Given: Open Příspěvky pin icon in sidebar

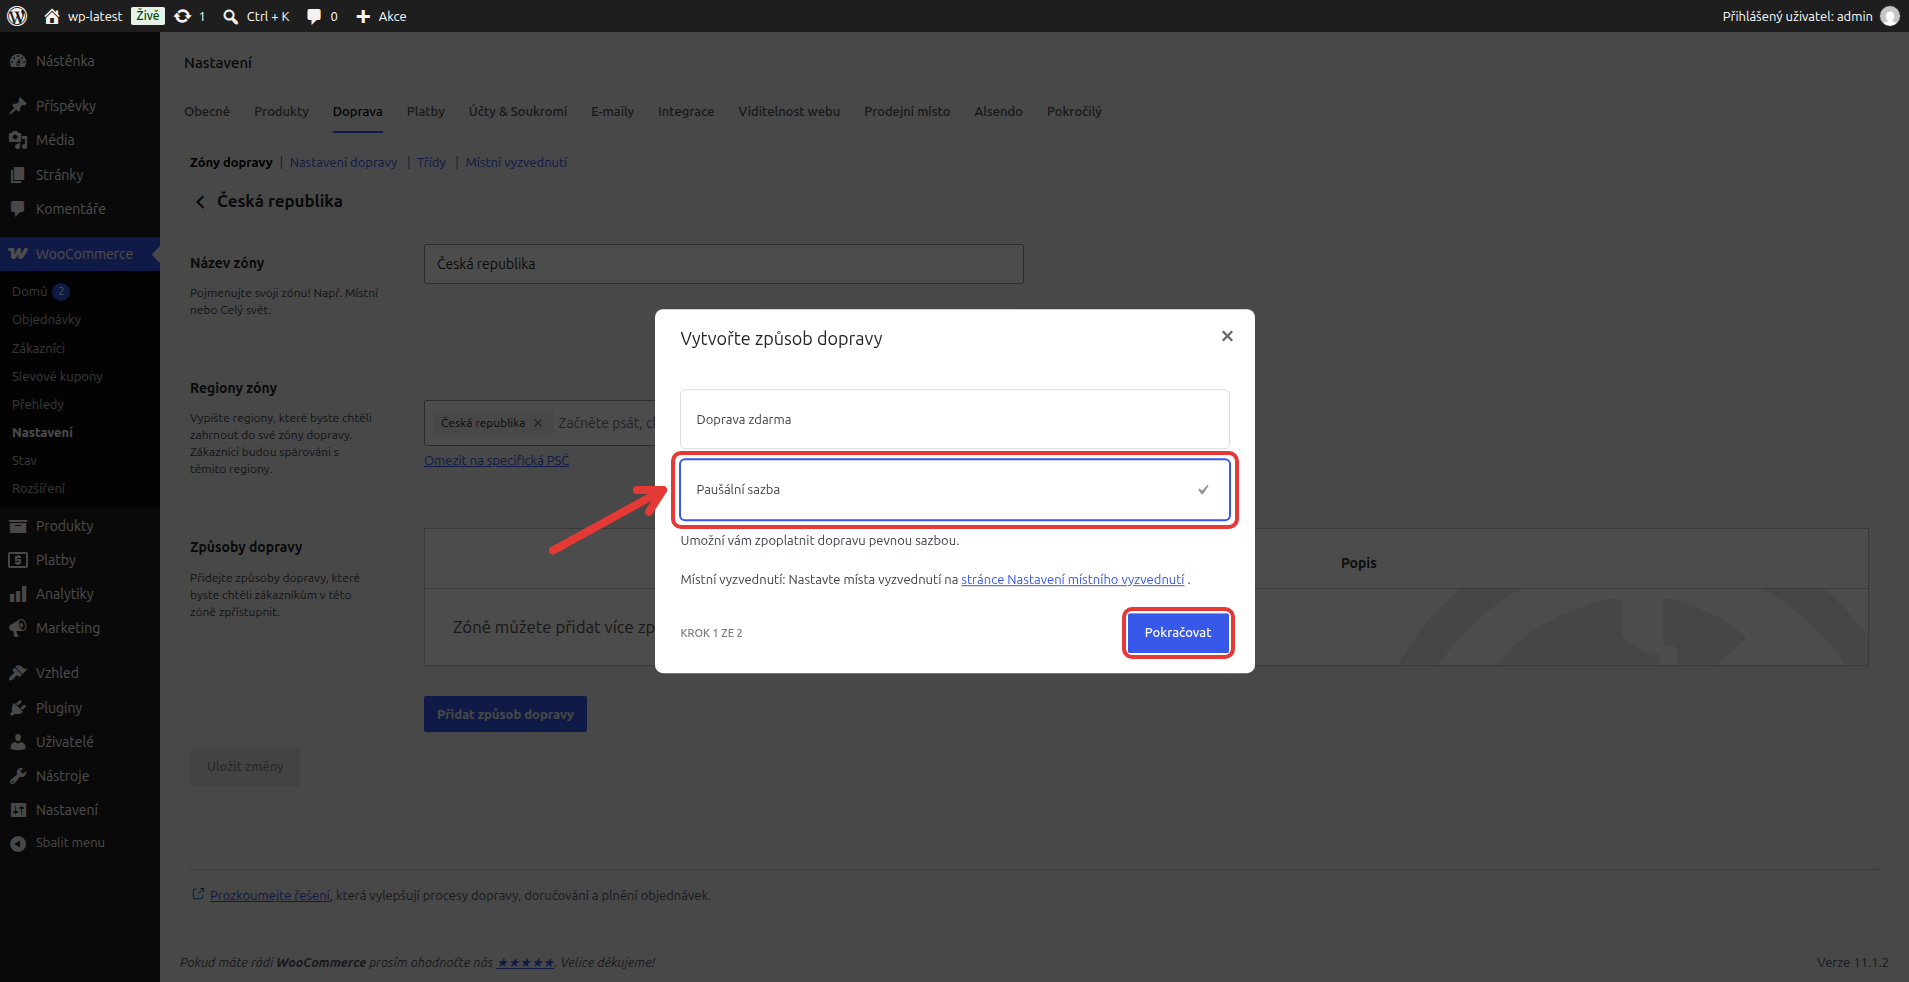Looking at the screenshot, I should [x=18, y=106].
